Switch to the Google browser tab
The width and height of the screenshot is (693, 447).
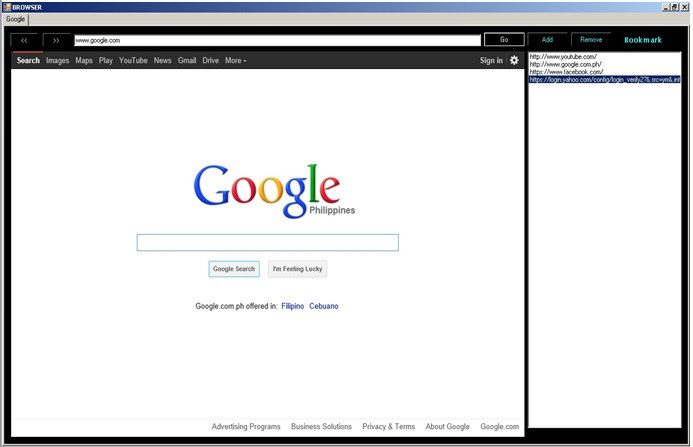(x=16, y=19)
